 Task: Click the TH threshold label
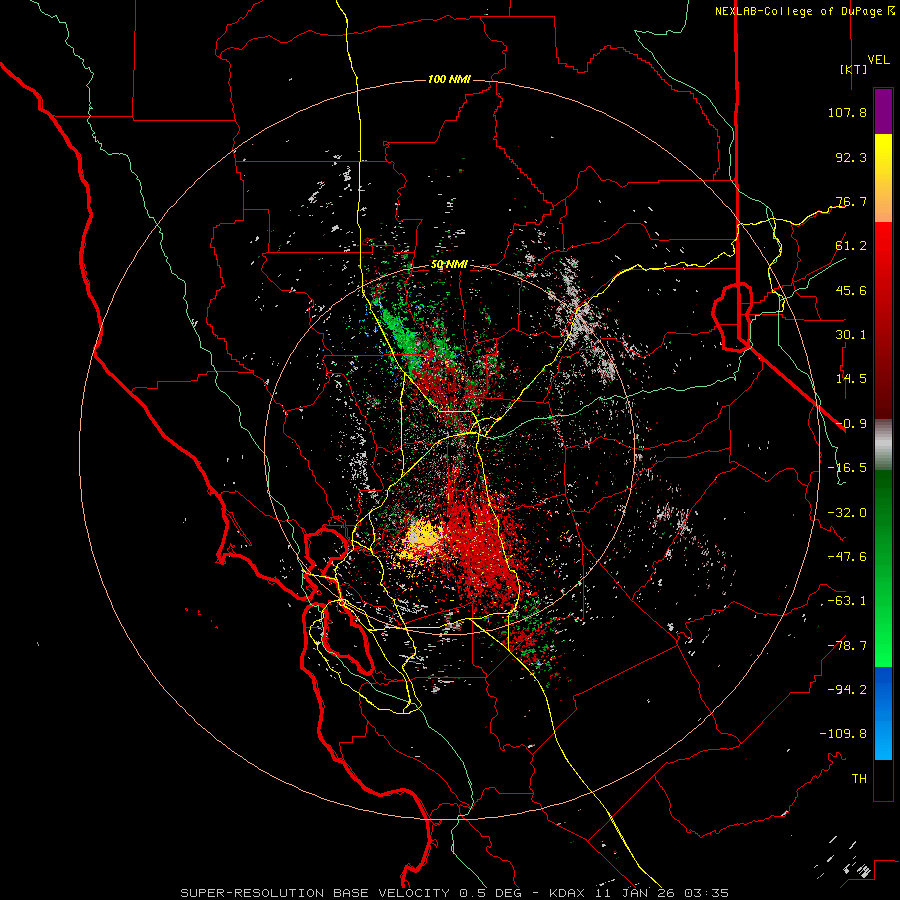coord(859,779)
